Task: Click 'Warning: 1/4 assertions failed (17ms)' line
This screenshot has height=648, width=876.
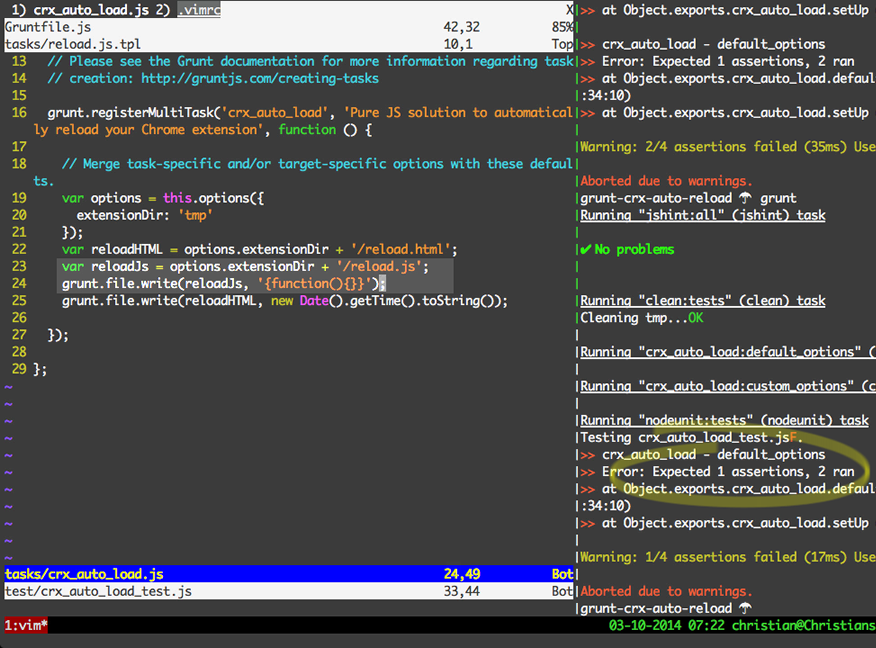Action: (728, 557)
